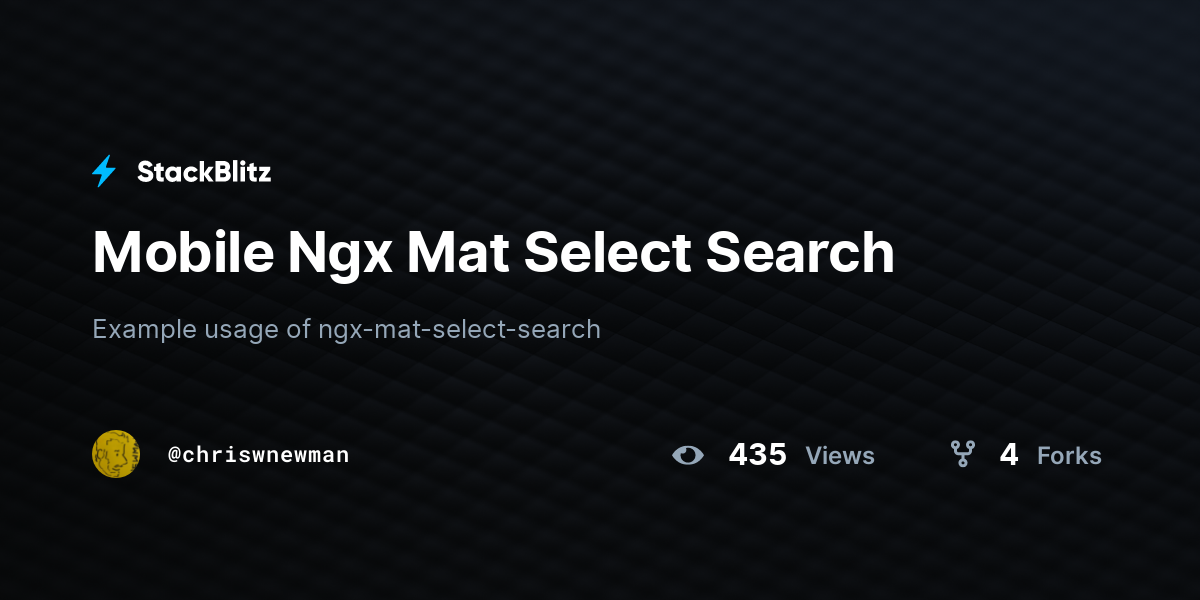
Task: Click the word Ngx in the title
Action: click(340, 256)
